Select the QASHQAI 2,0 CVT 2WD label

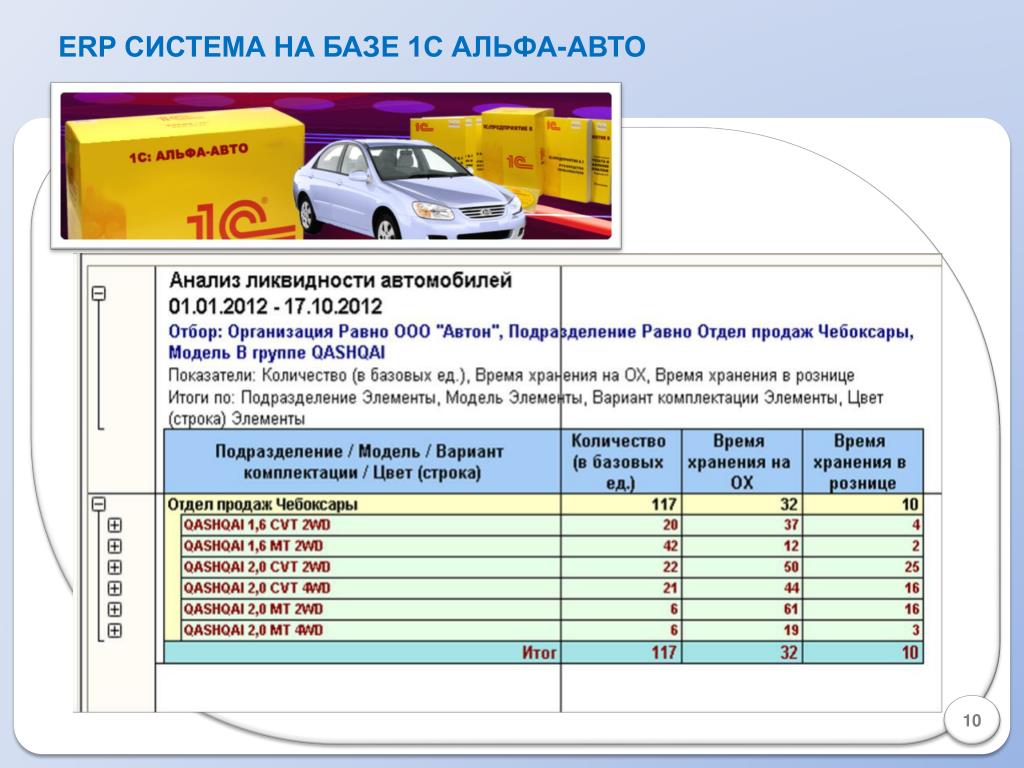click(257, 567)
